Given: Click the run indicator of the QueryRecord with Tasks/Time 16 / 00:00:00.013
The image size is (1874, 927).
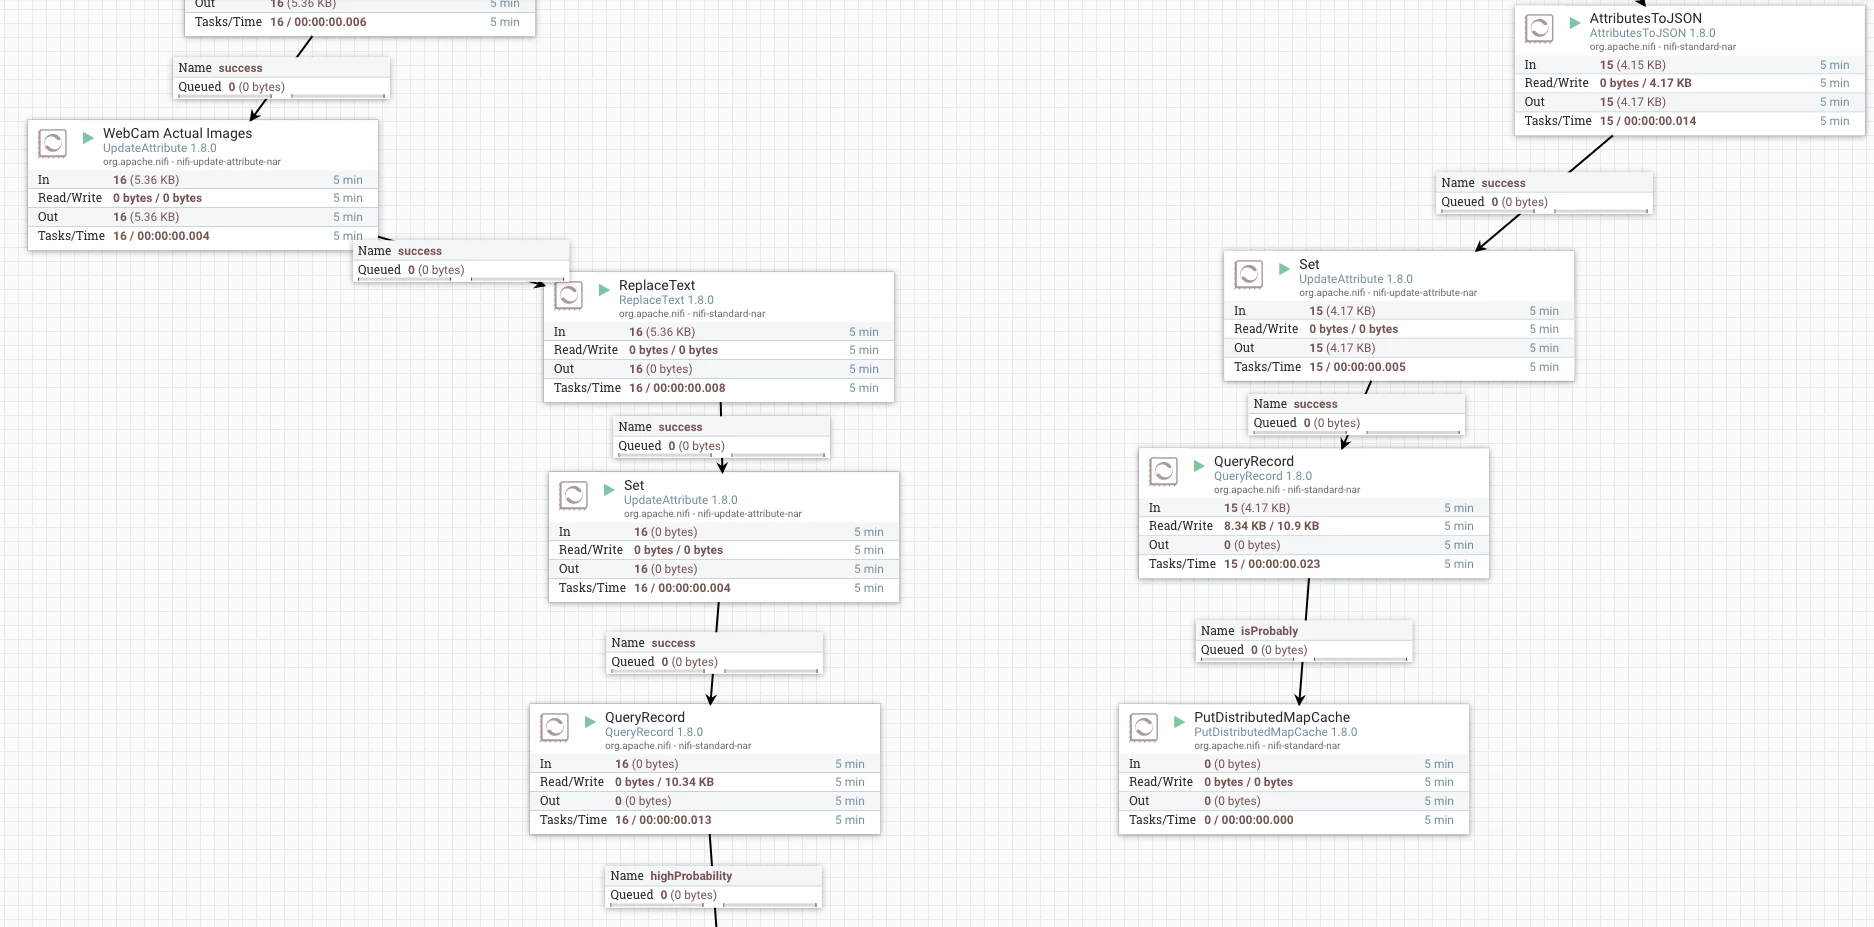Looking at the screenshot, I should click(590, 721).
